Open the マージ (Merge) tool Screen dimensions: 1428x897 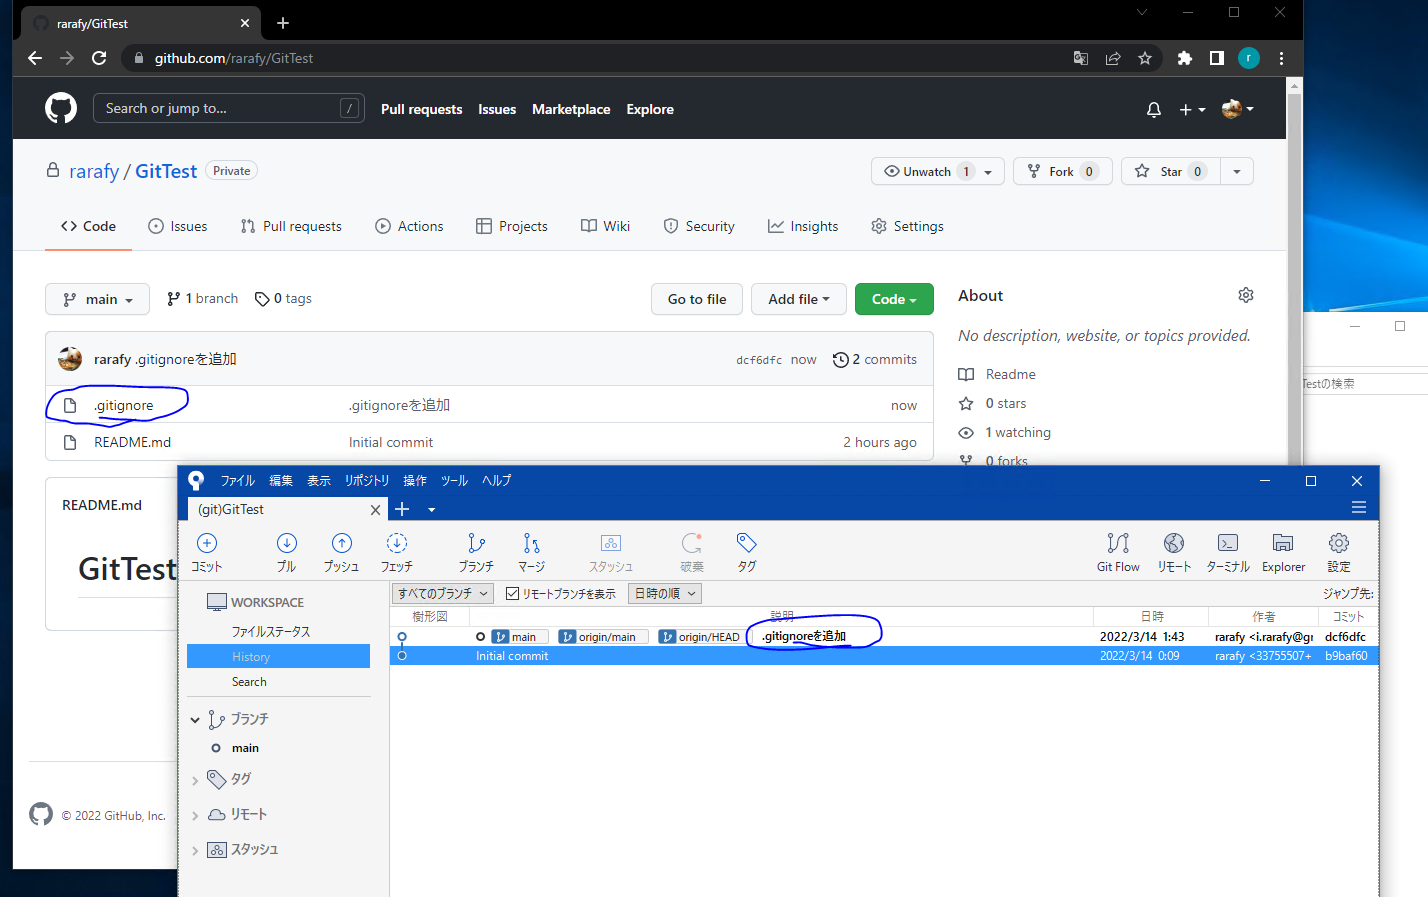pos(531,550)
